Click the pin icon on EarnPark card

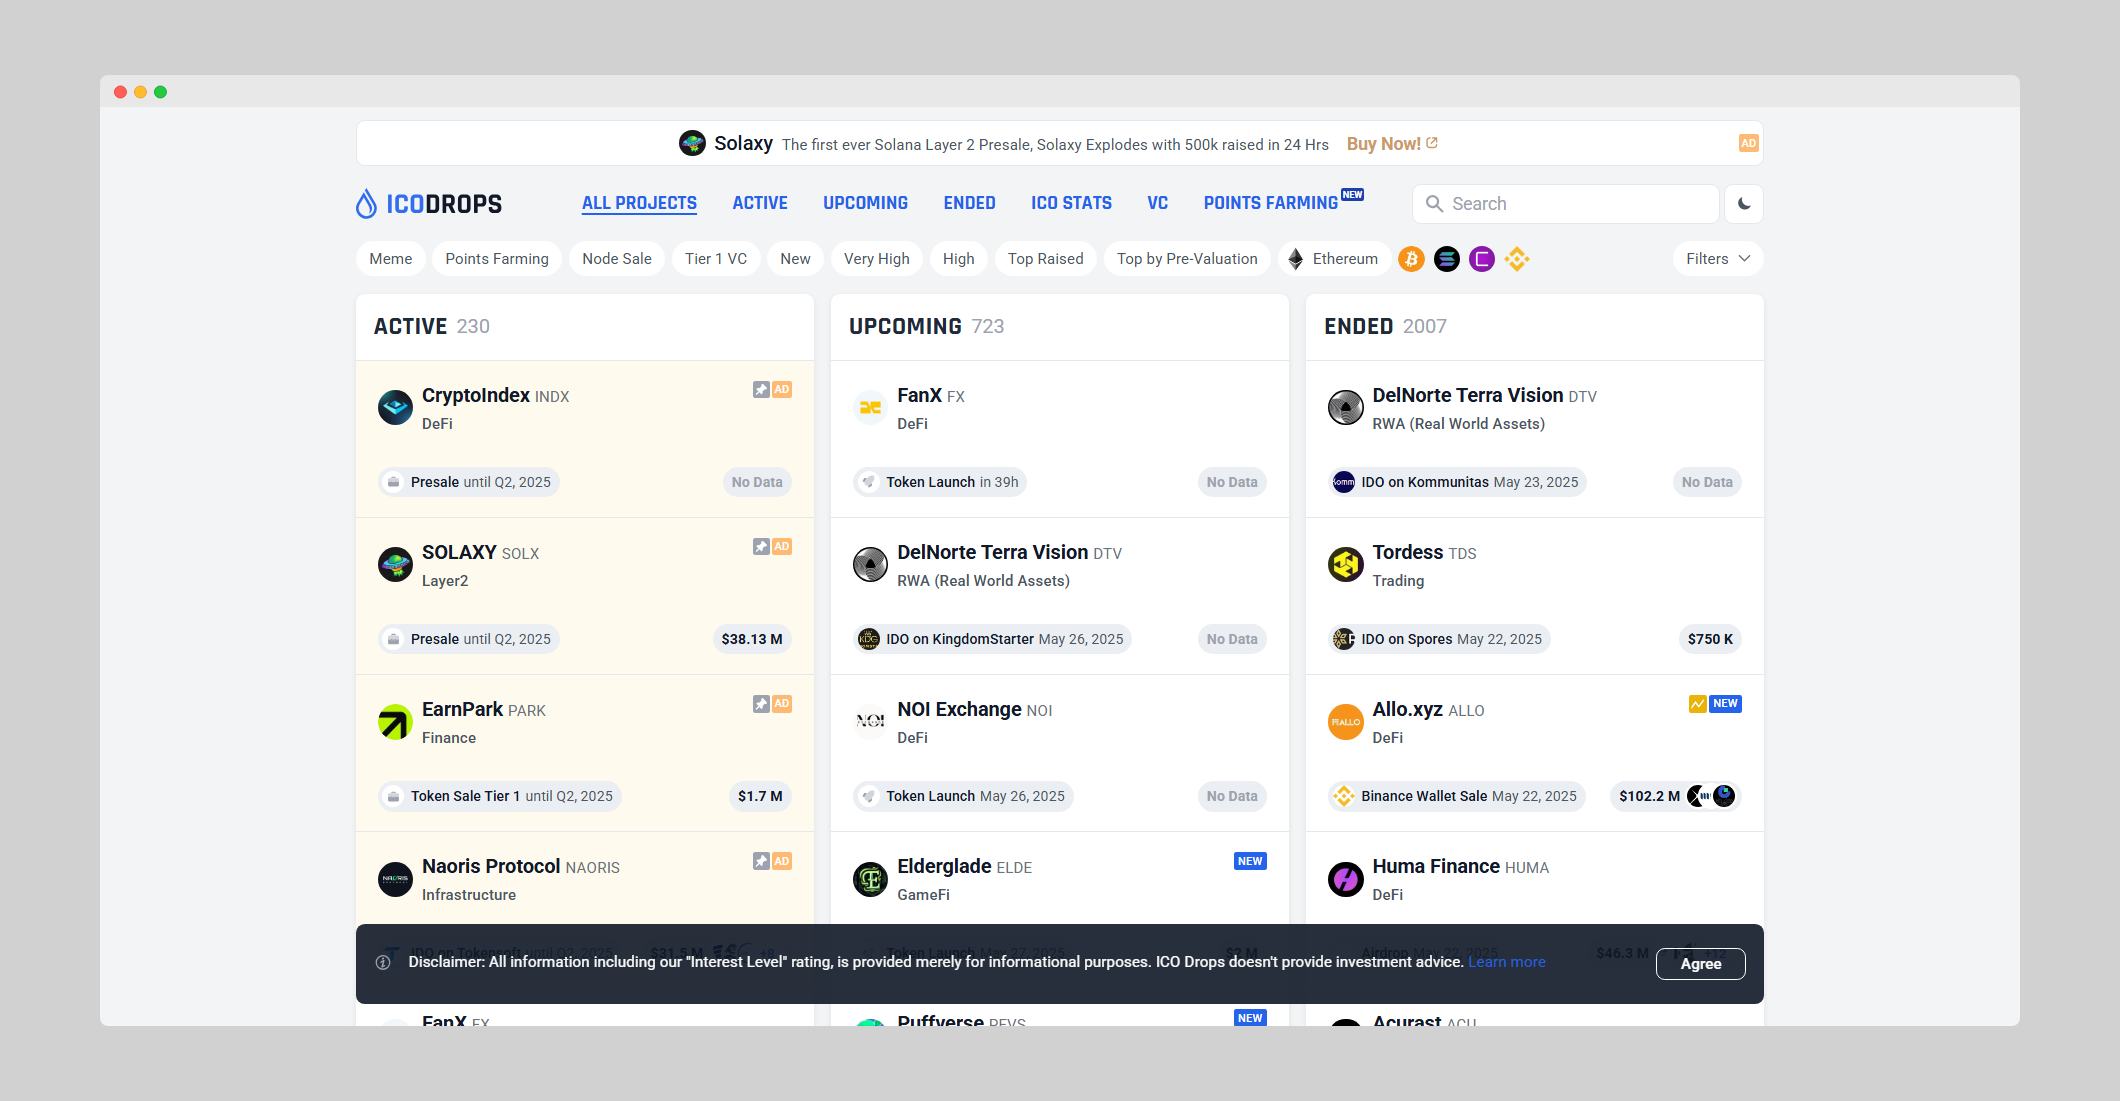click(x=761, y=704)
